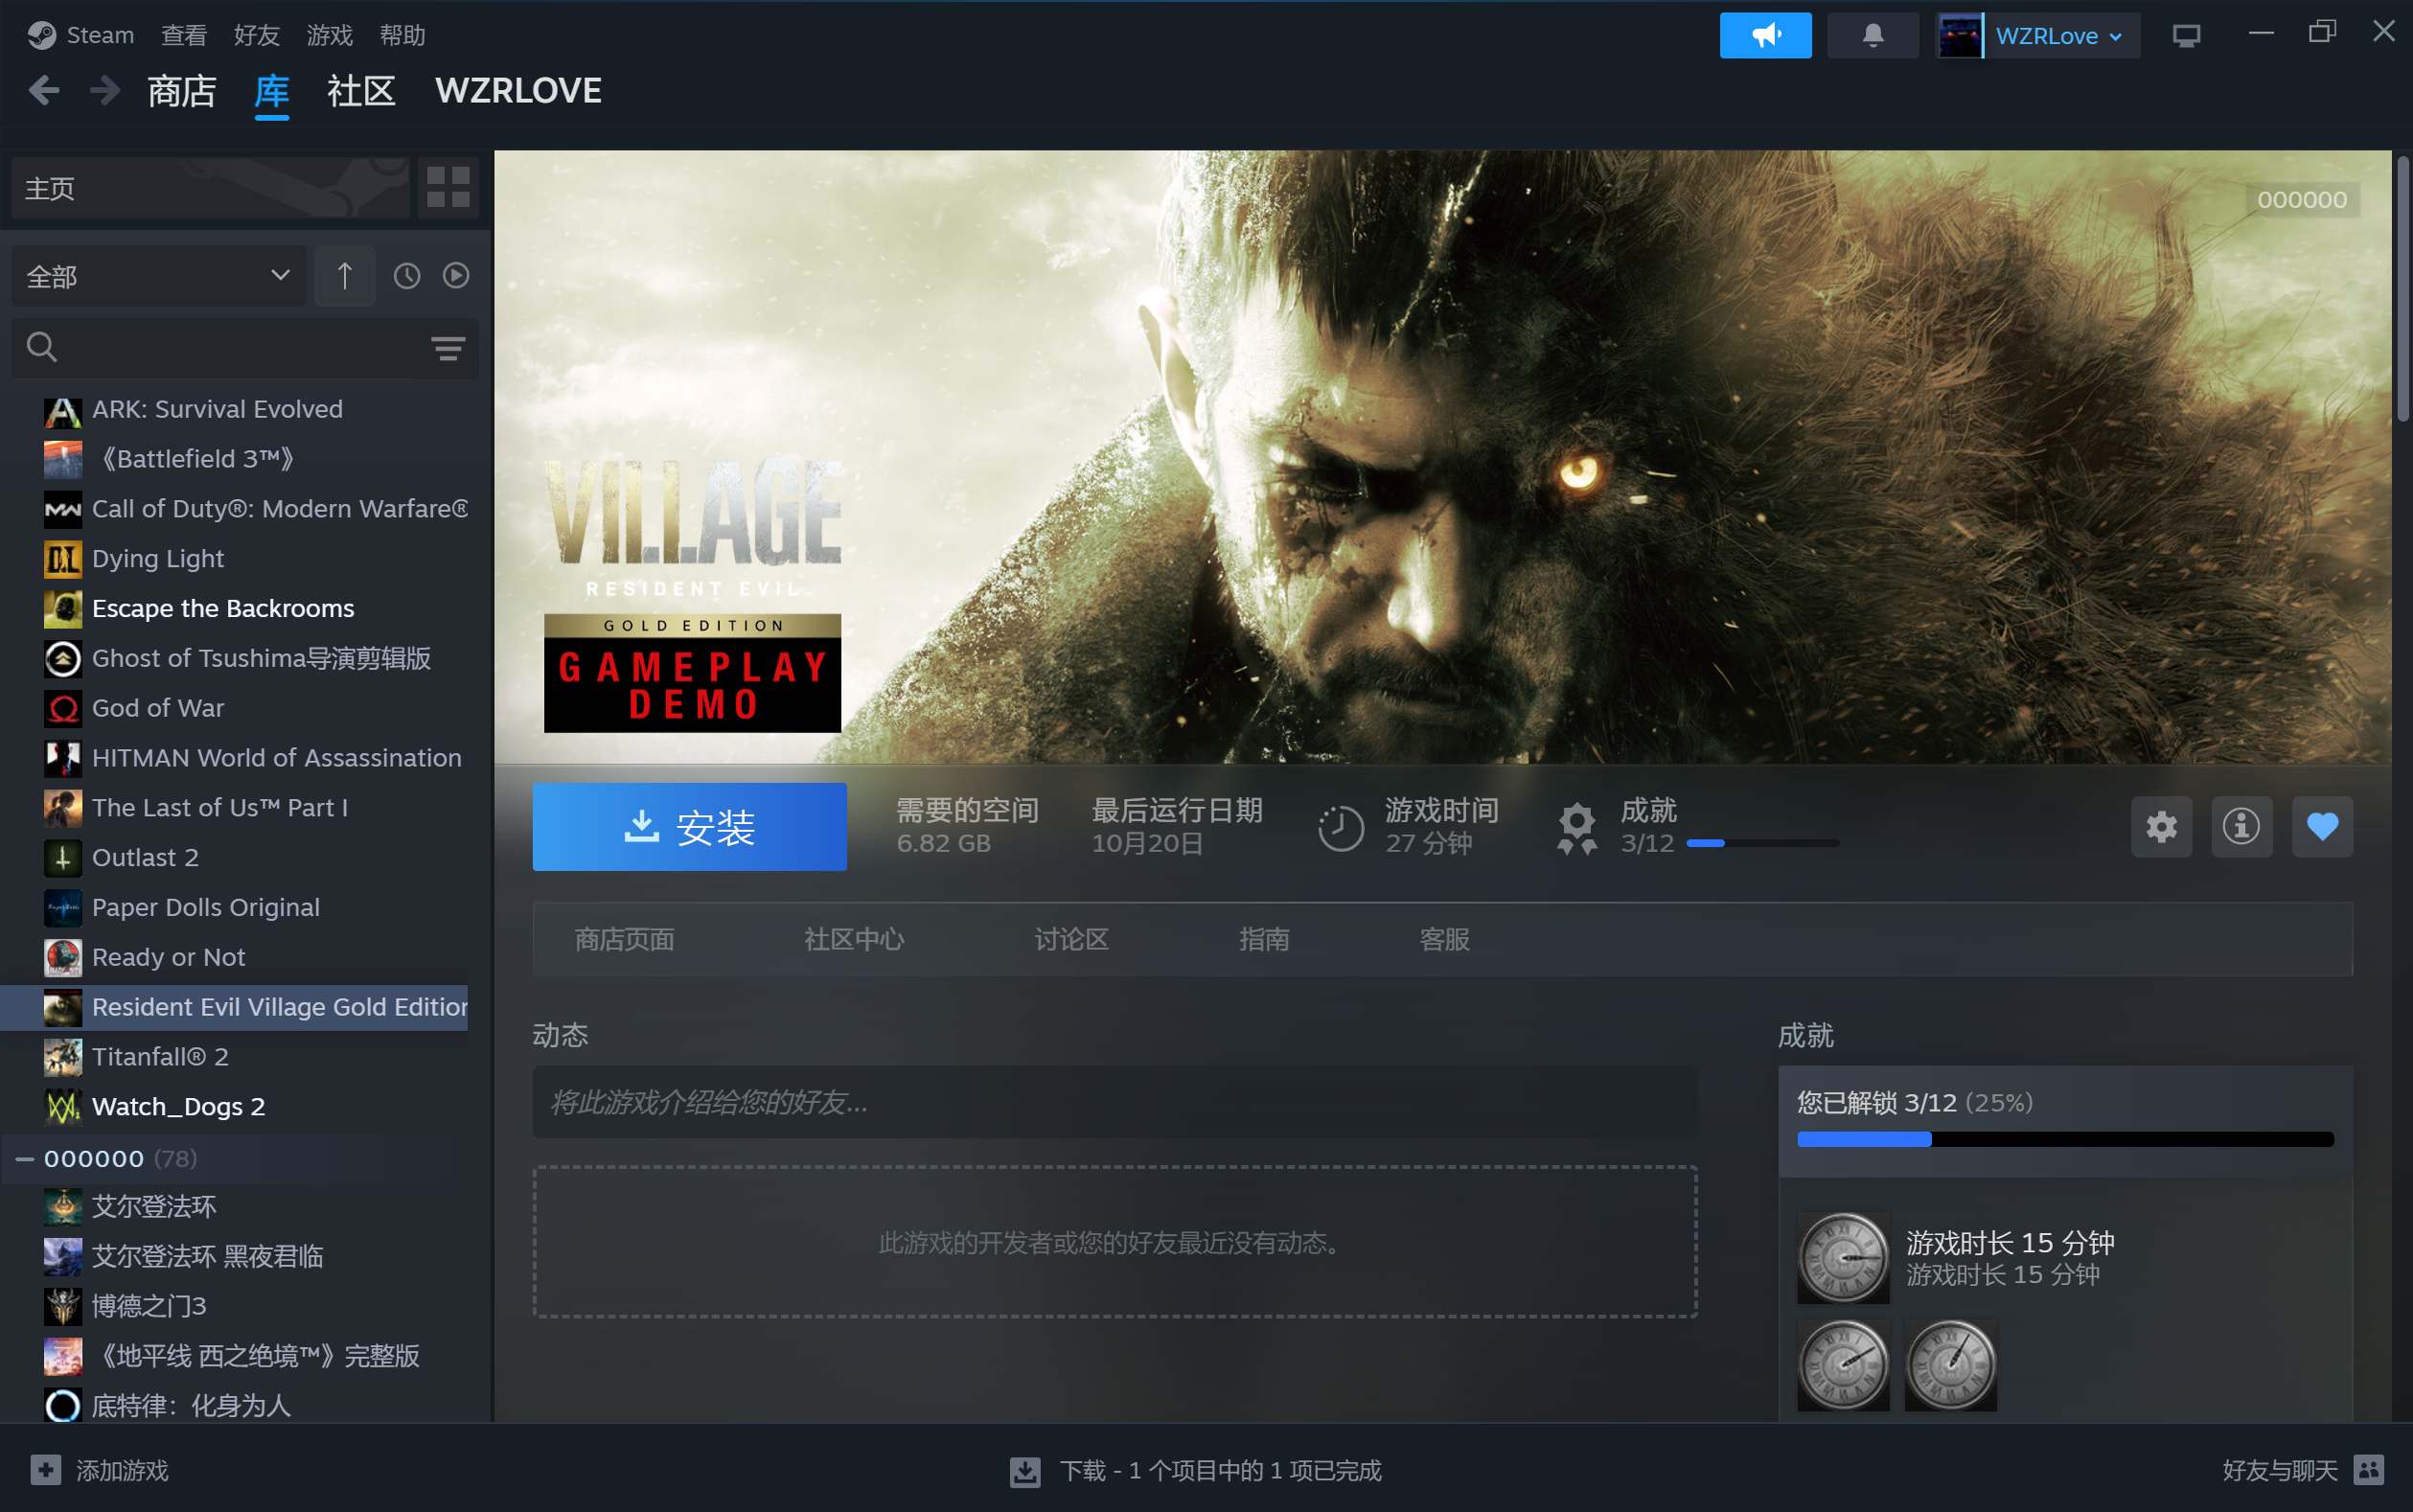Go to the 商店 tab
The height and width of the screenshot is (1512, 2413).
(181, 91)
